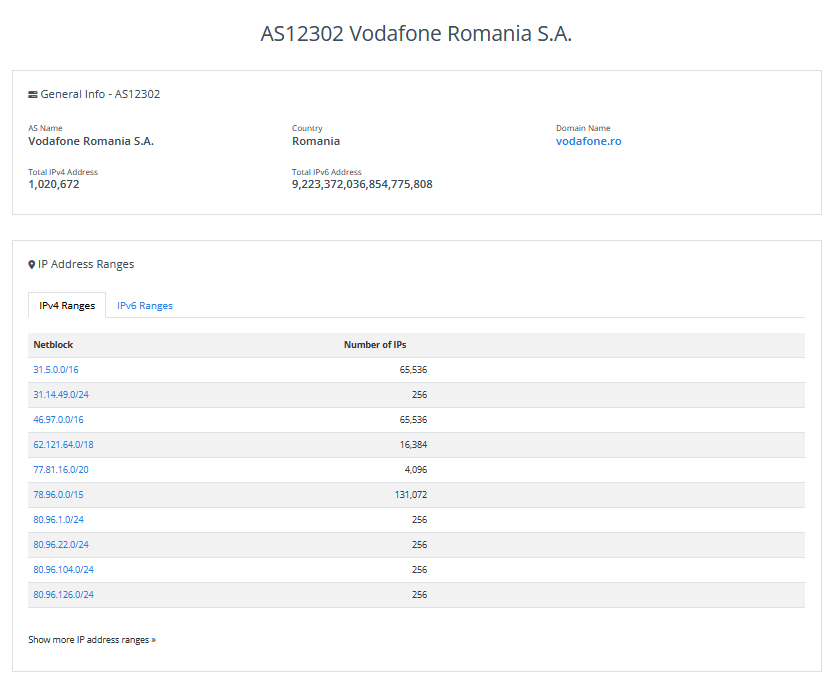The image size is (834, 694).
Task: Select IP count 16,384 for 62.121.64.0/18
Action: [x=413, y=445]
